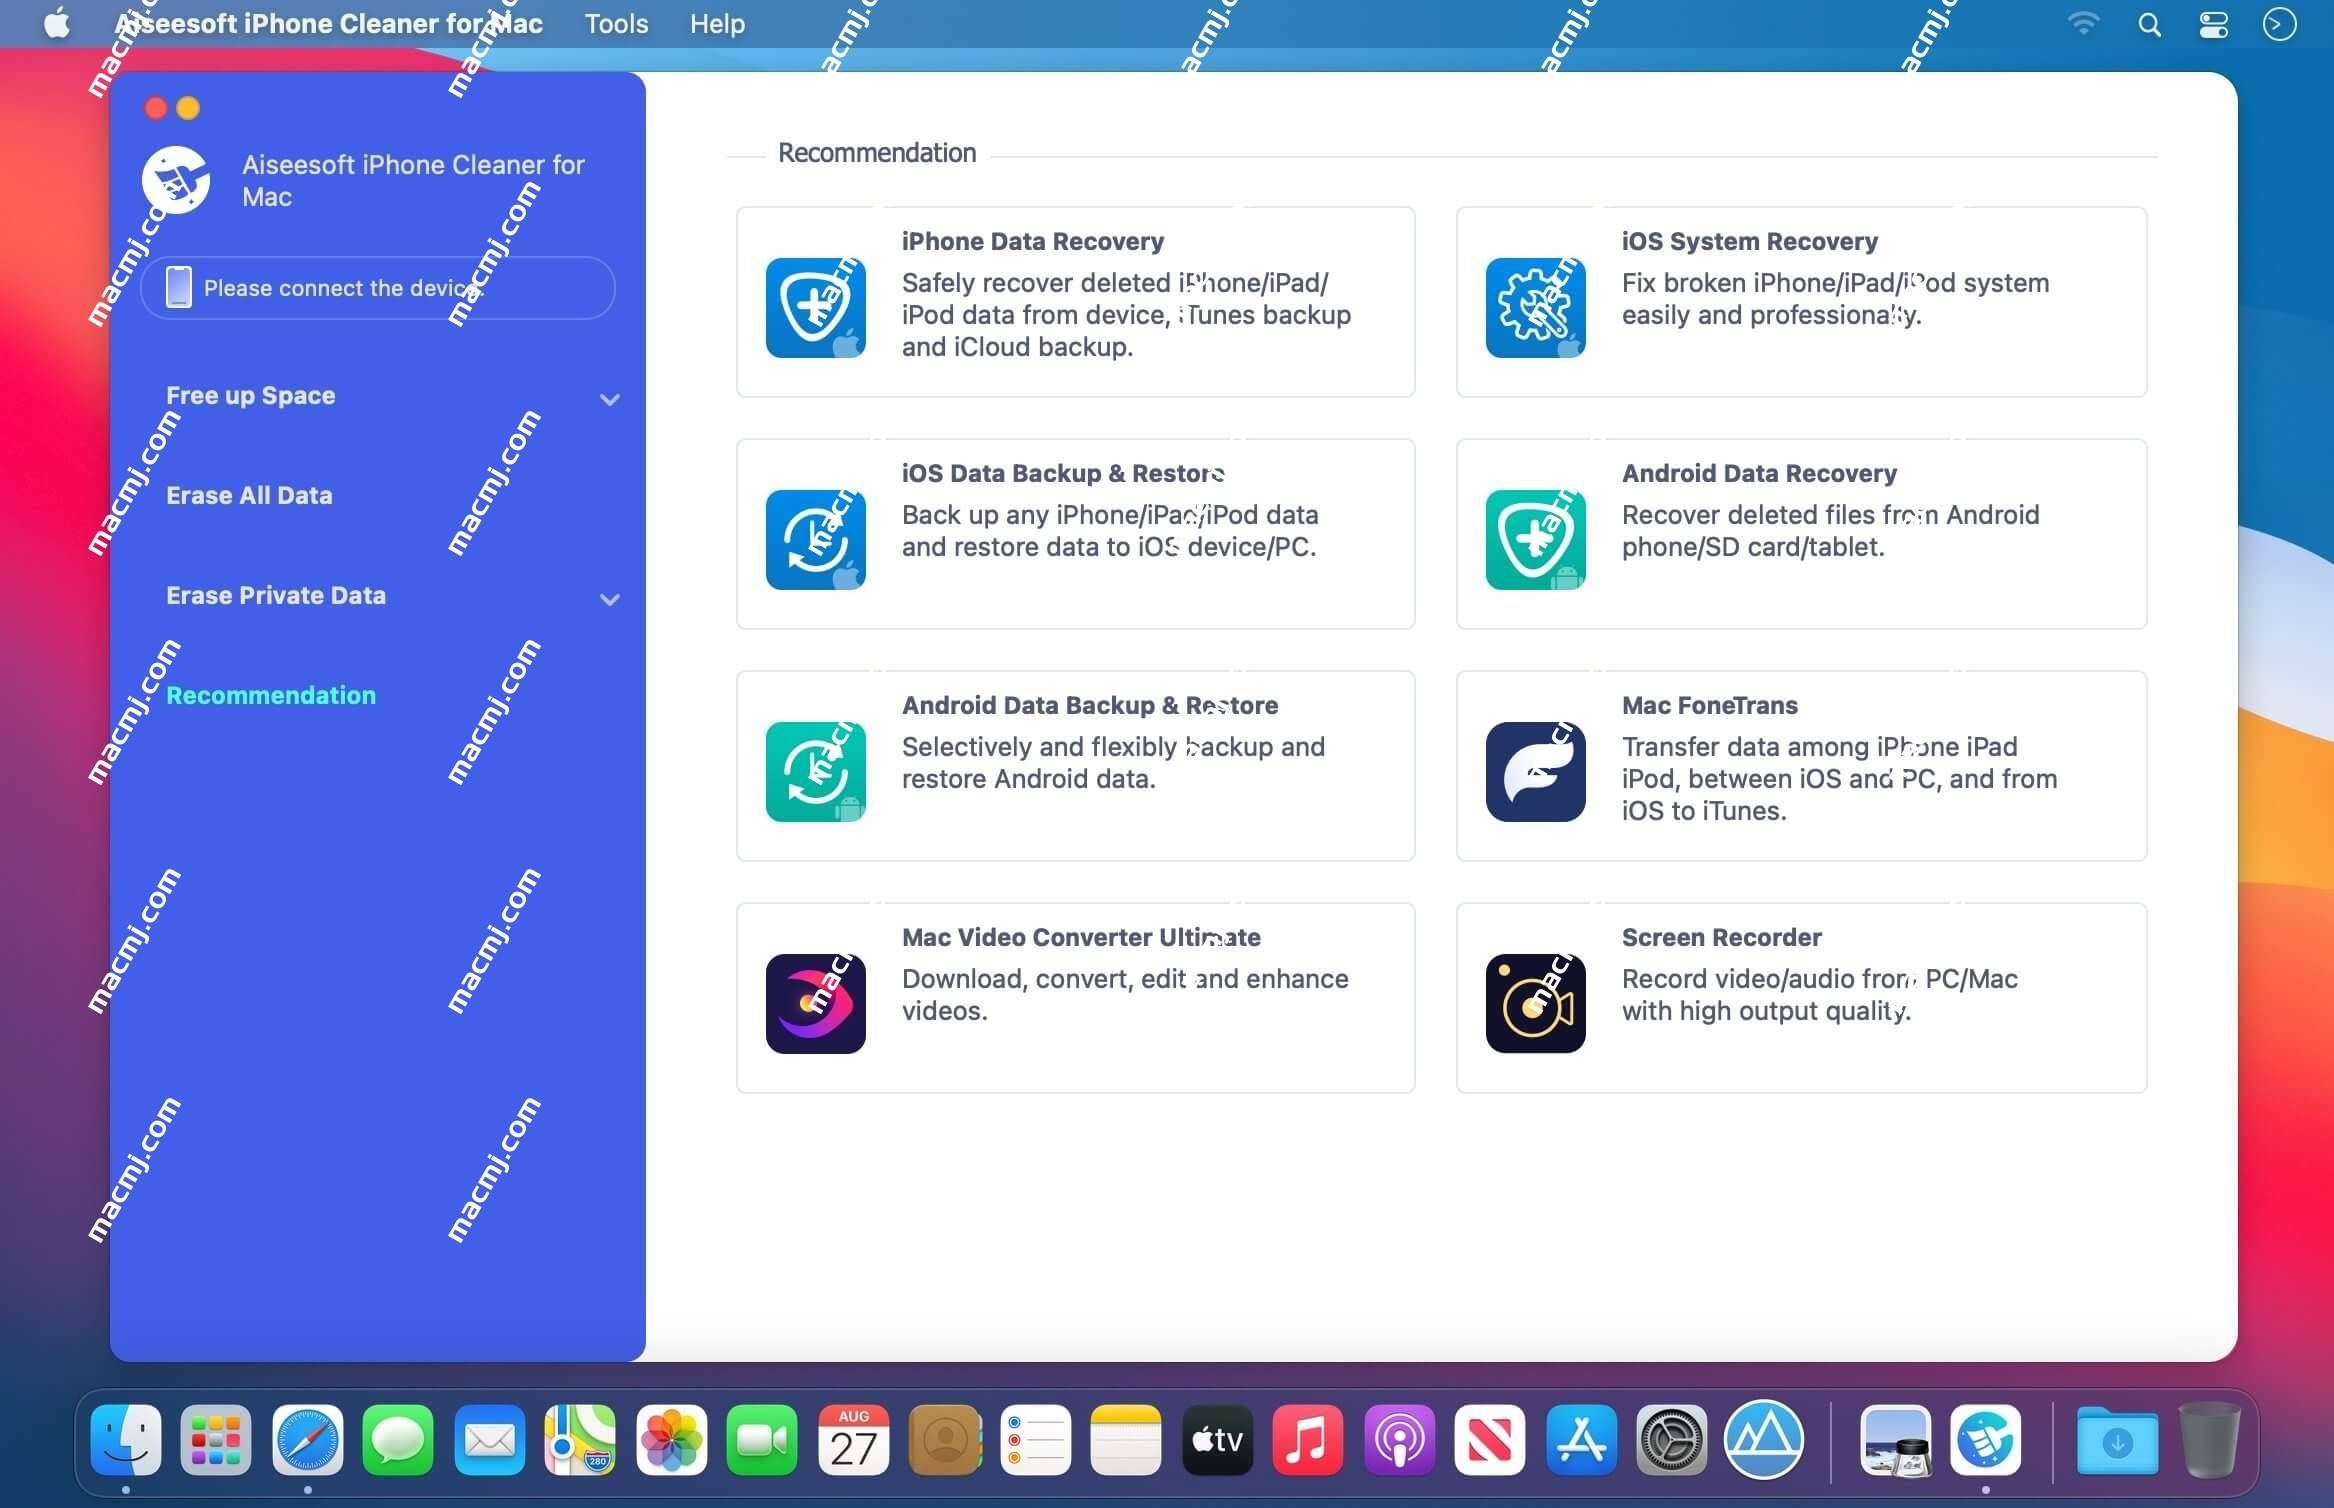Image resolution: width=2334 pixels, height=1508 pixels.
Task: Open the Help menu
Action: point(717,23)
